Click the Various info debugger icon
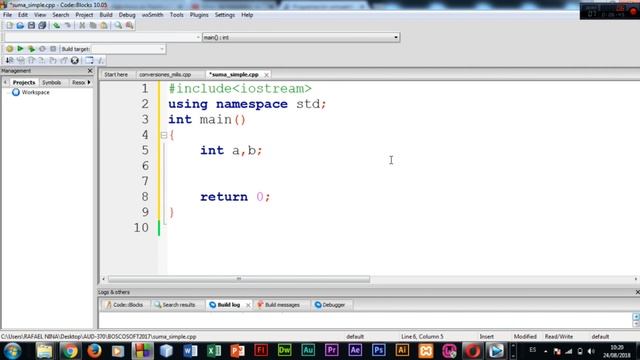Viewport: 640px width, 360px height. click(x=100, y=60)
